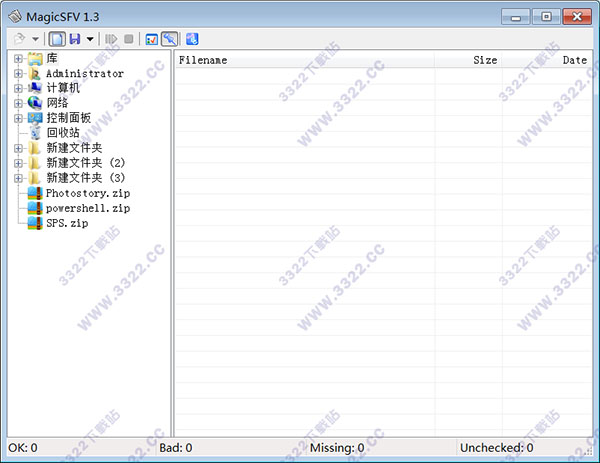Click the 回收站 recycle bin icon
This screenshot has height=463, width=600.
point(35,133)
